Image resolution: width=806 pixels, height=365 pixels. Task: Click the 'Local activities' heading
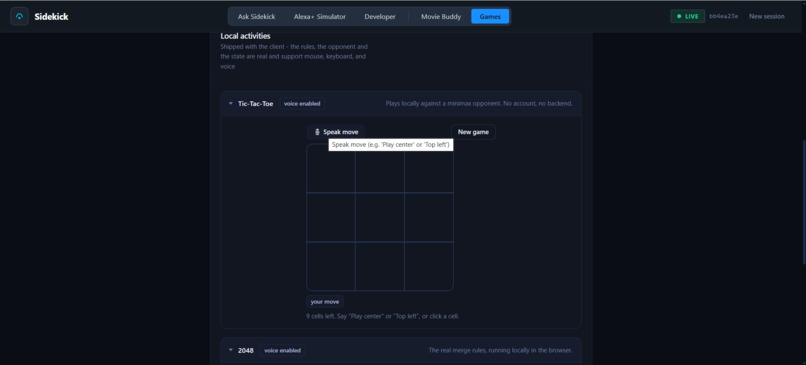(245, 36)
